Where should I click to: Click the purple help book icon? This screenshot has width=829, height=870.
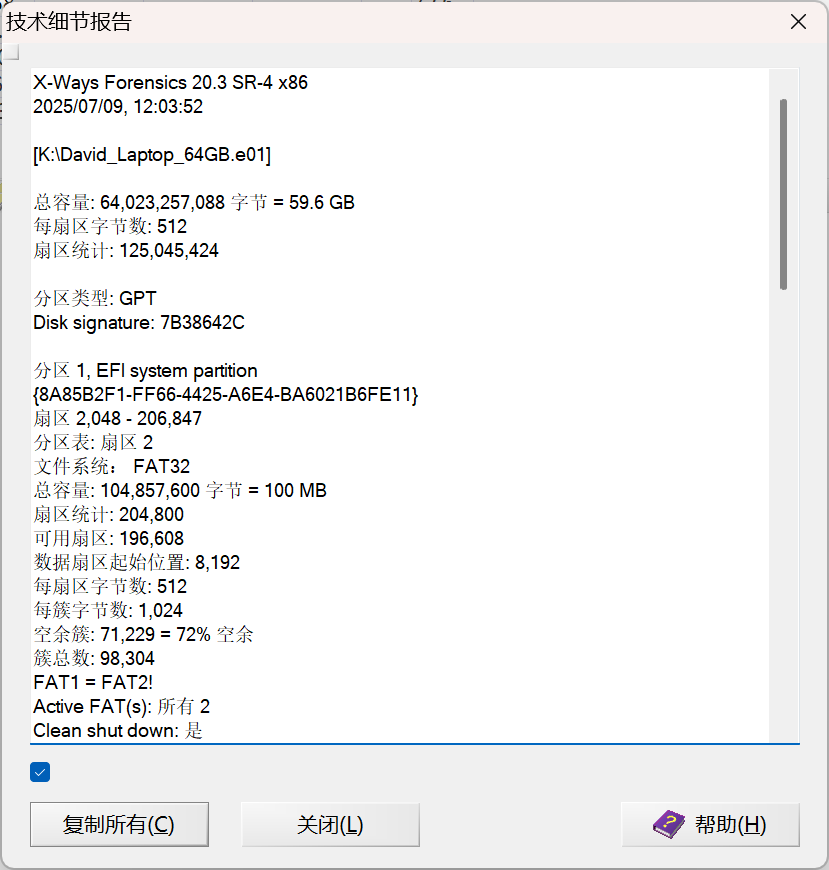(x=669, y=824)
